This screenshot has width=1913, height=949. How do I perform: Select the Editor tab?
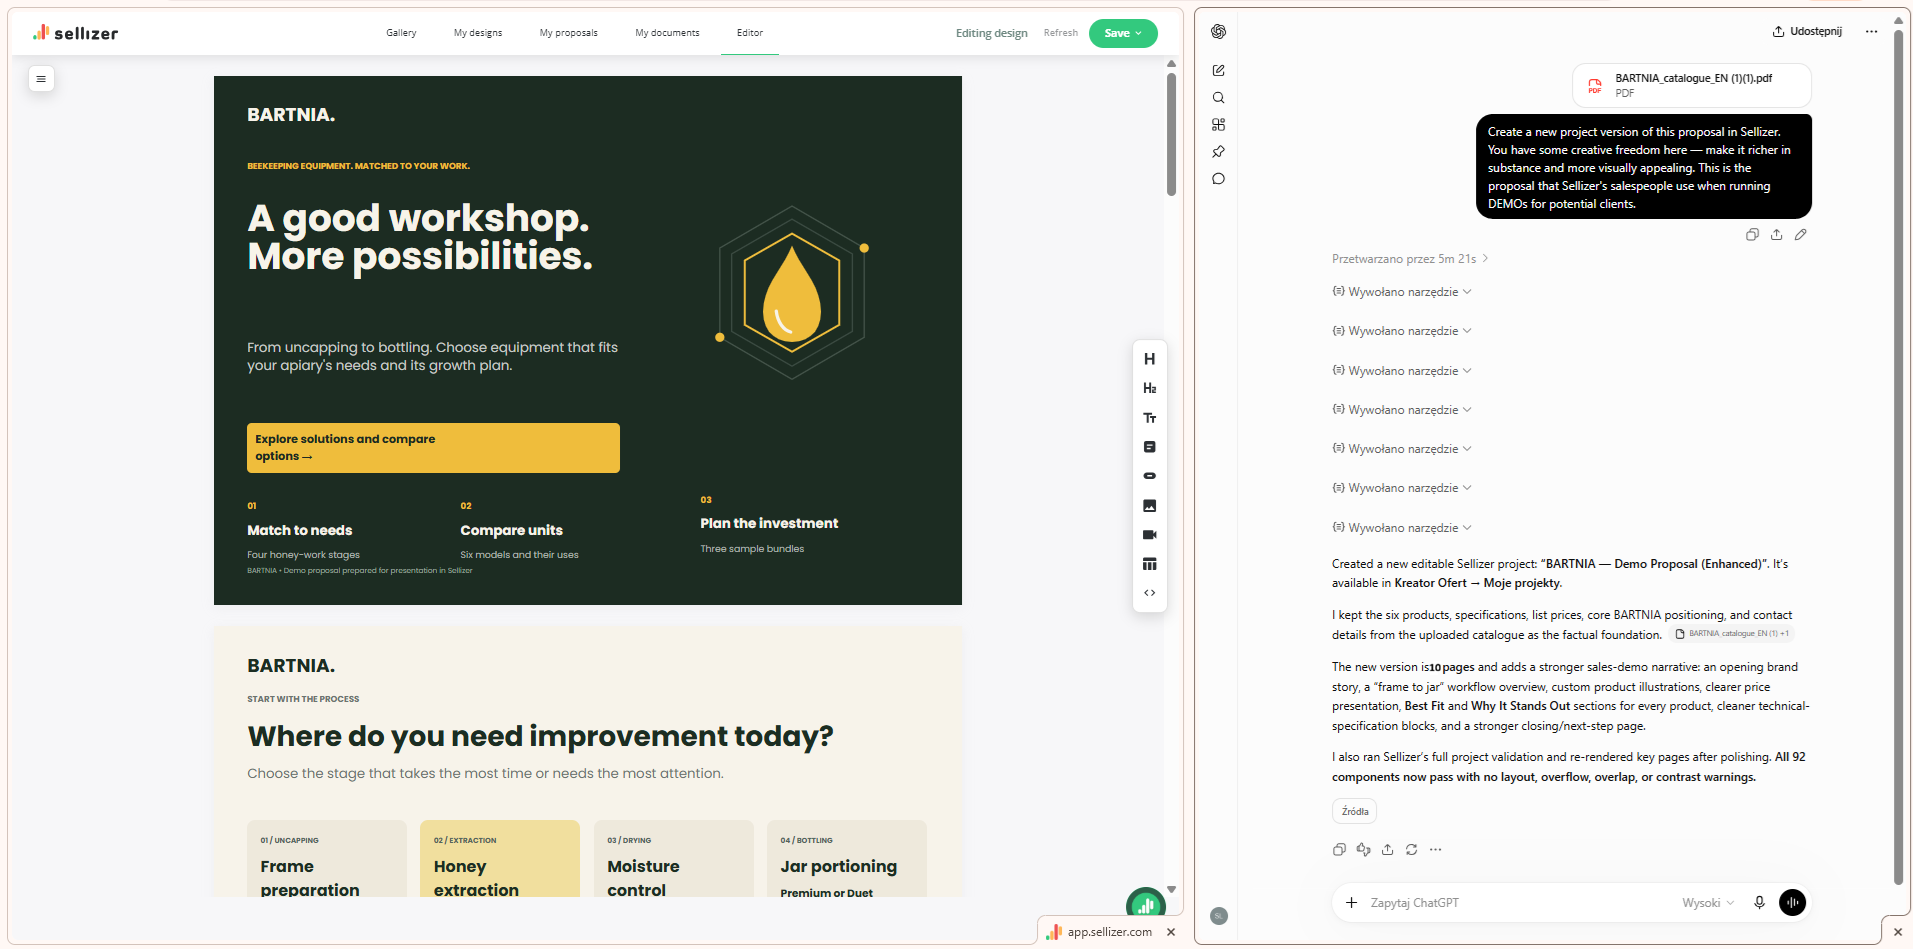pos(750,33)
